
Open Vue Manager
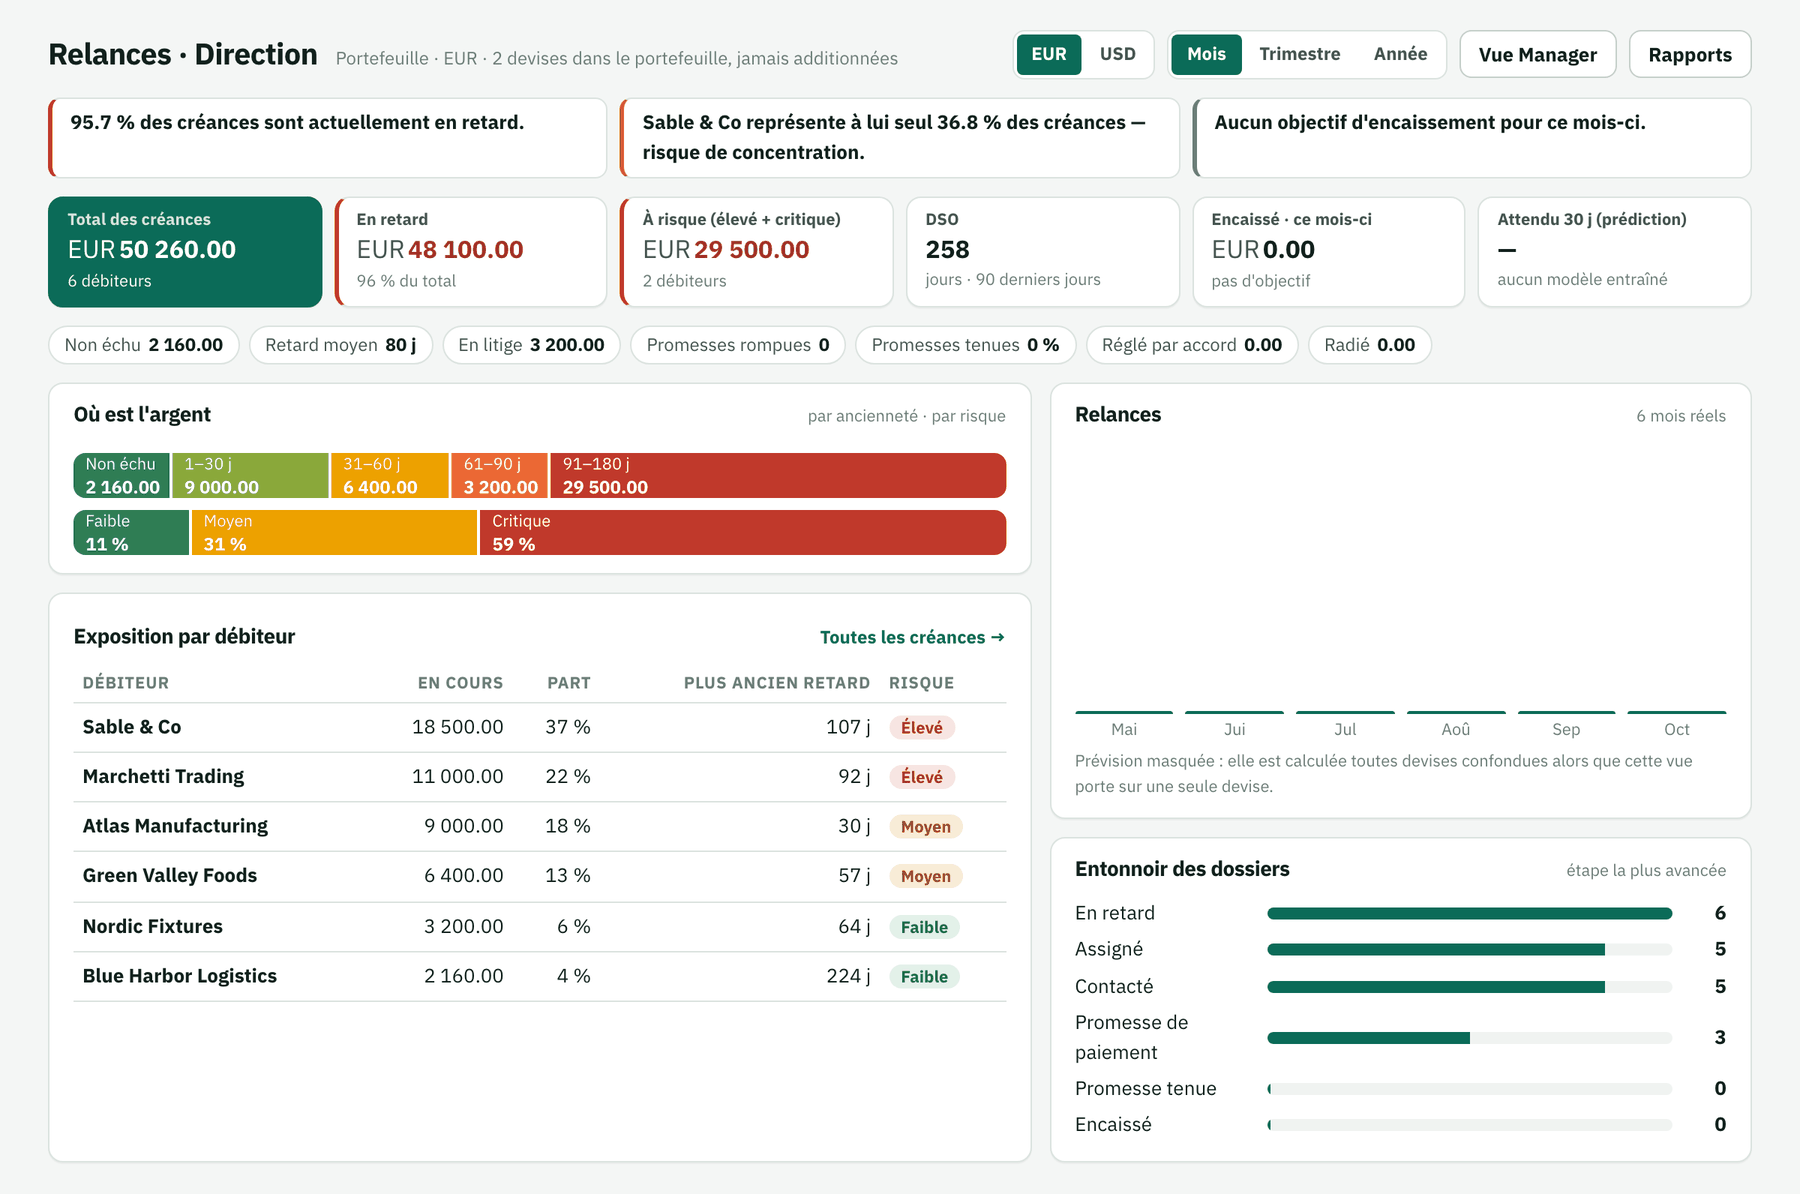pos(1537,54)
